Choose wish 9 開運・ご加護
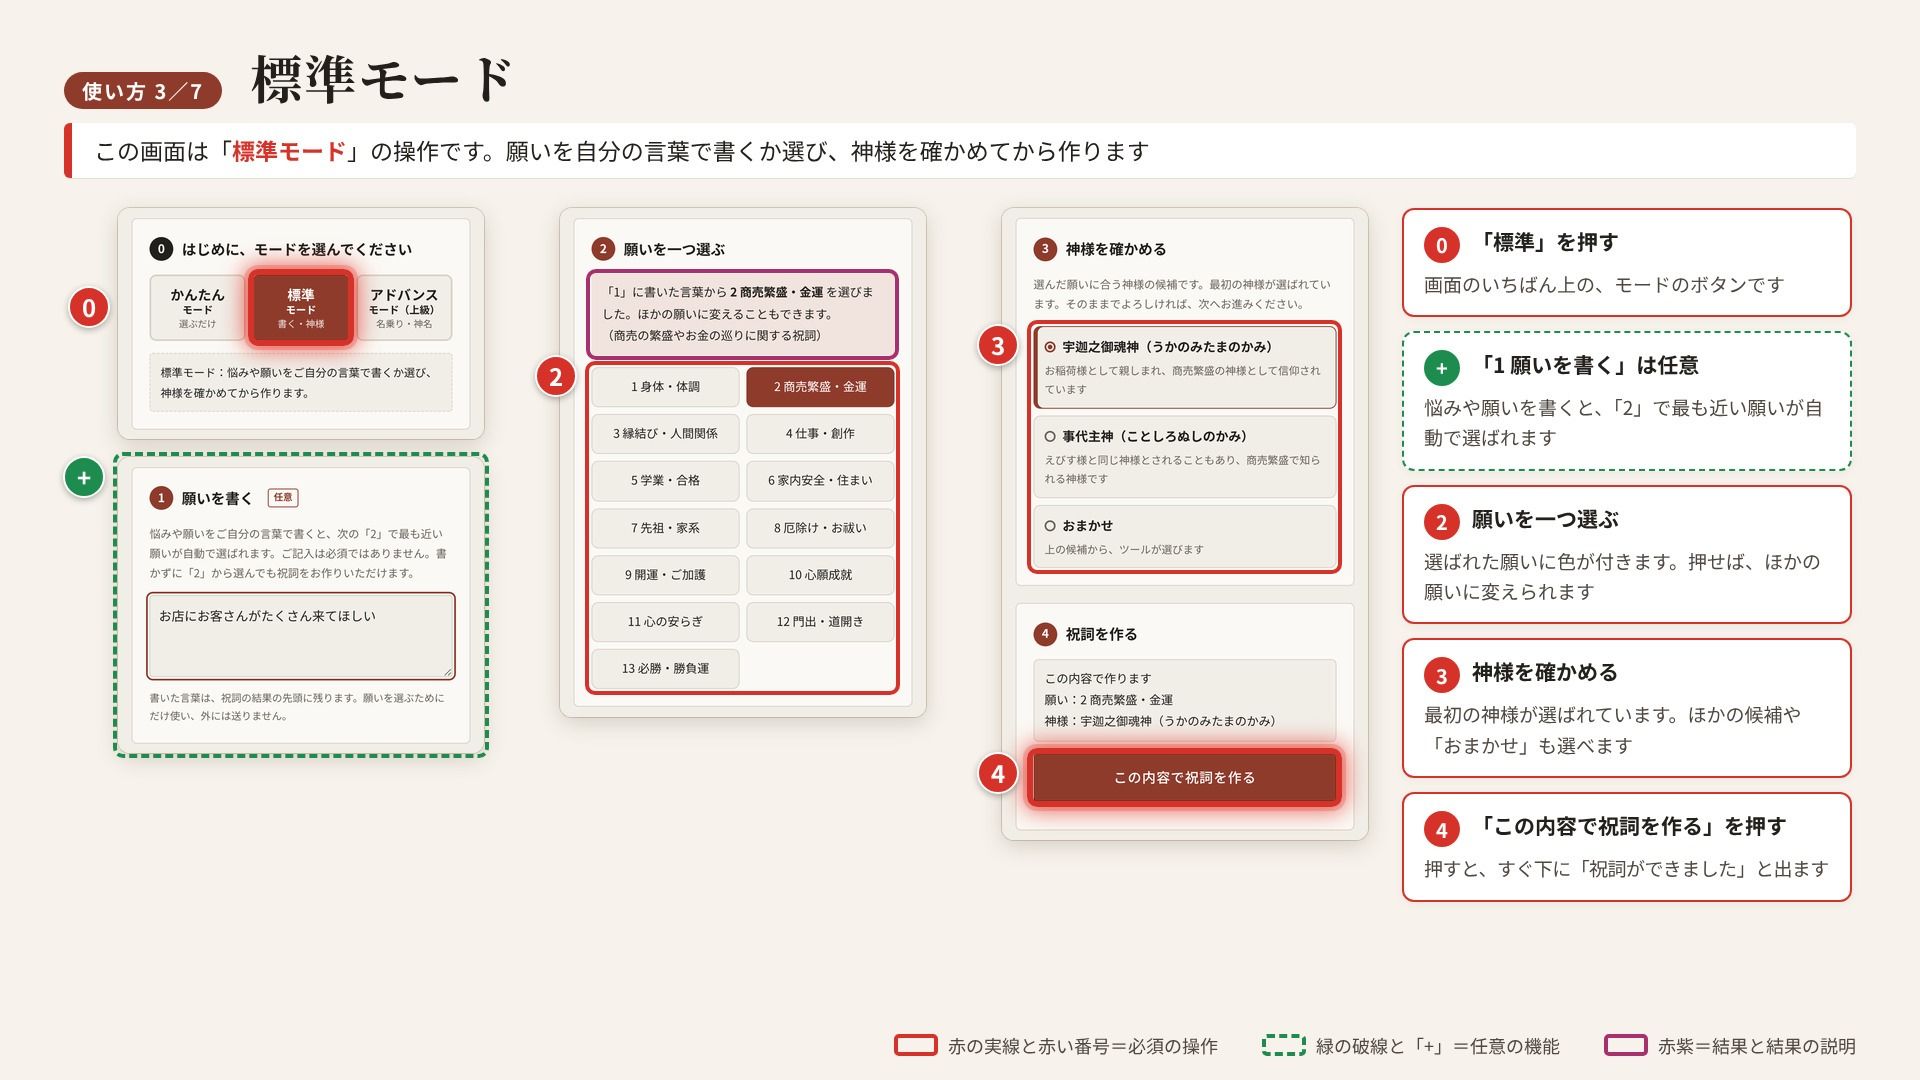The image size is (1920, 1080). [665, 575]
